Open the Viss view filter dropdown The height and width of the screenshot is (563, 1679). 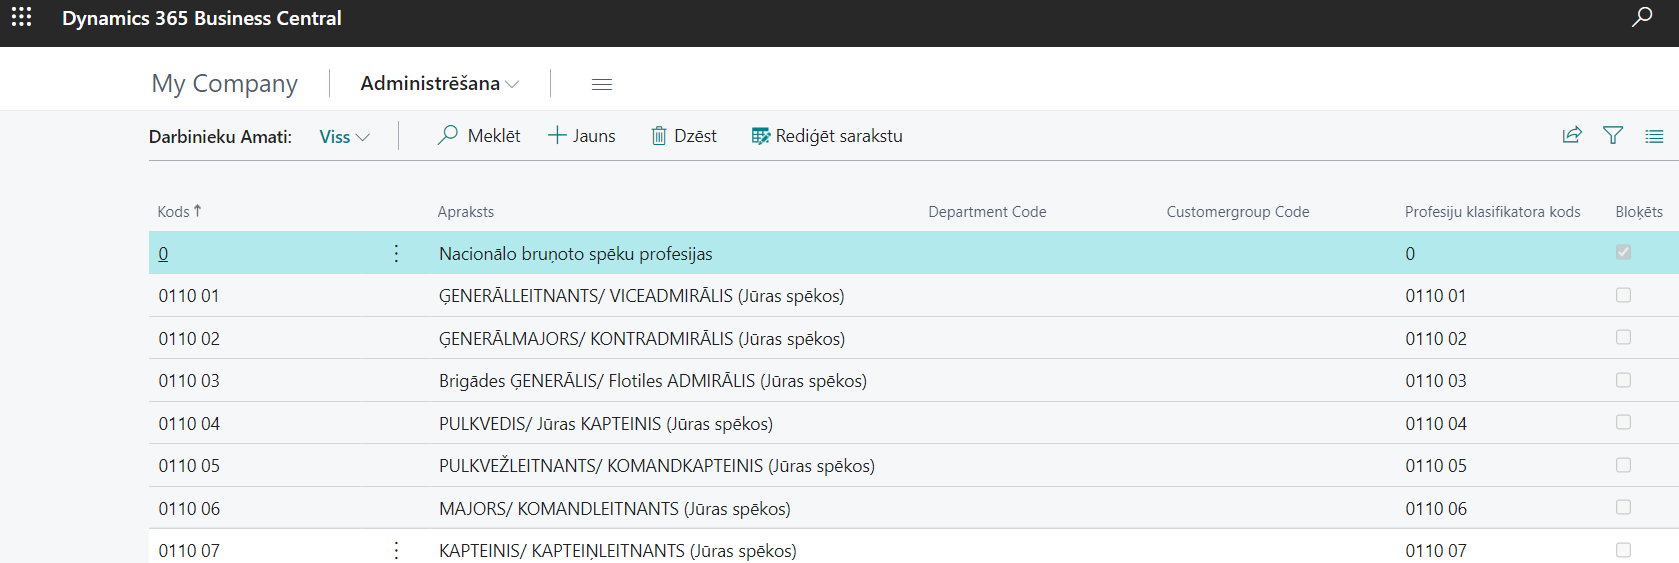[x=344, y=137]
